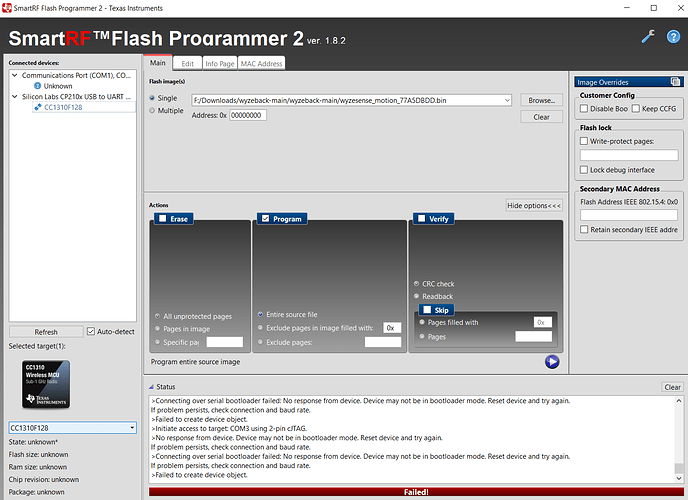Screen dimensions: 688x500
Task: Check the Disable Boo checkbox
Action: pos(584,108)
